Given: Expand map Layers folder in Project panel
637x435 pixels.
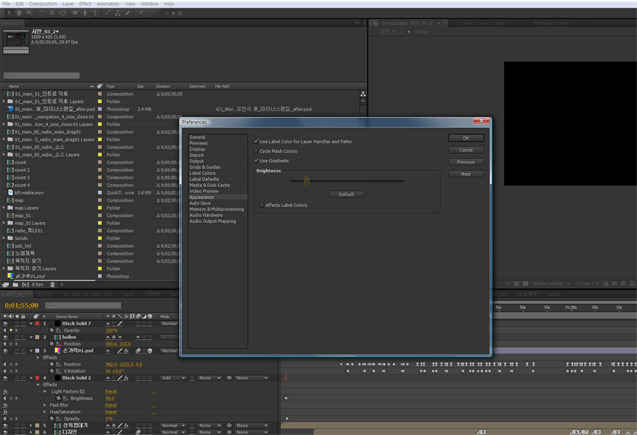Looking at the screenshot, I should tap(4, 208).
